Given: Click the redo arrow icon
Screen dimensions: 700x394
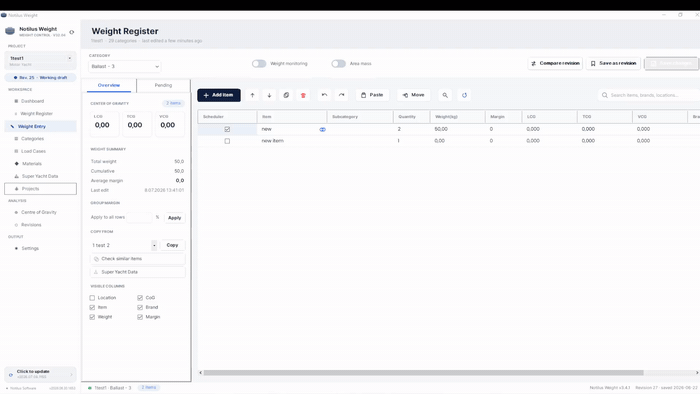Looking at the screenshot, I should pyautogui.click(x=342, y=95).
